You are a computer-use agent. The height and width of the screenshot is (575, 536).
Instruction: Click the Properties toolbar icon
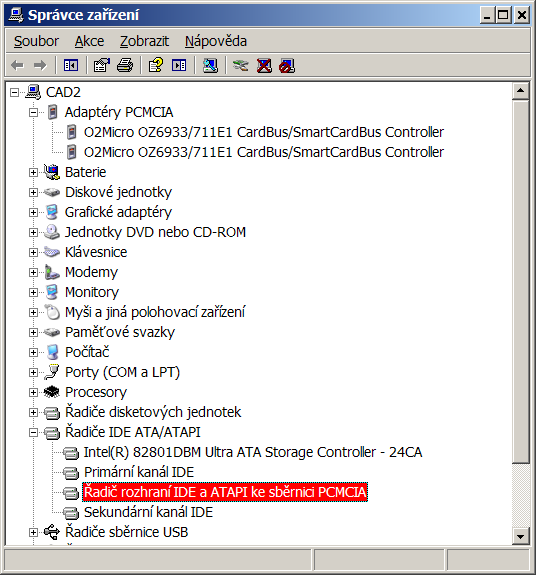(102, 66)
